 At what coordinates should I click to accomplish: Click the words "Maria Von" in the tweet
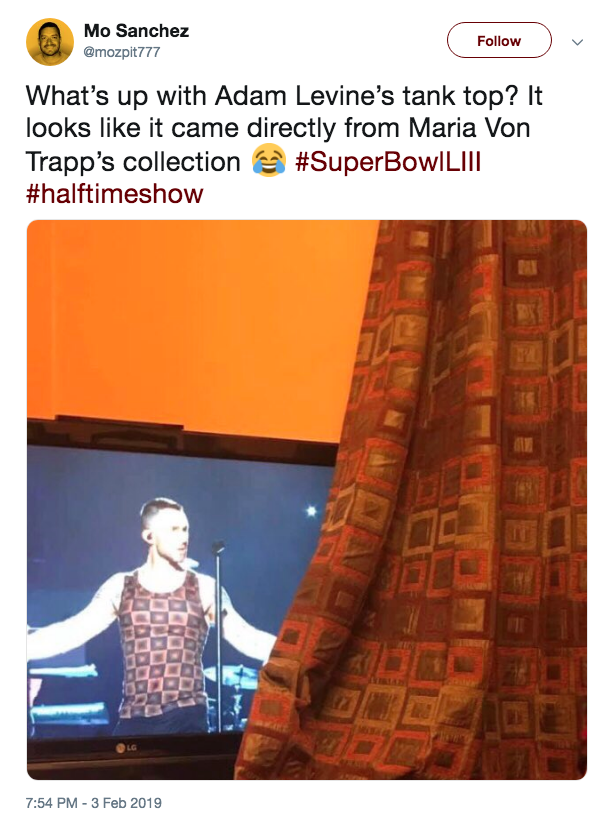pos(469,128)
